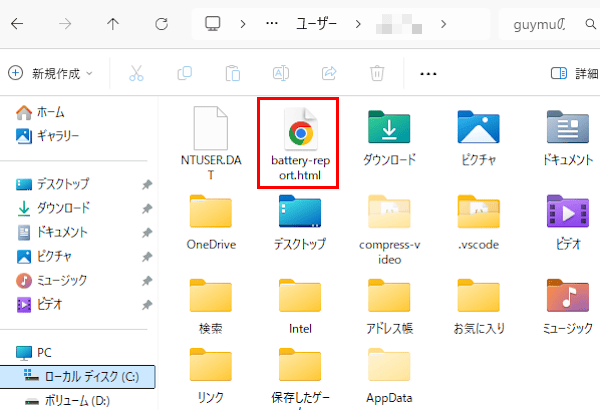Image resolution: width=600 pixels, height=410 pixels.
Task: Select the 検索 folder
Action: point(211,307)
